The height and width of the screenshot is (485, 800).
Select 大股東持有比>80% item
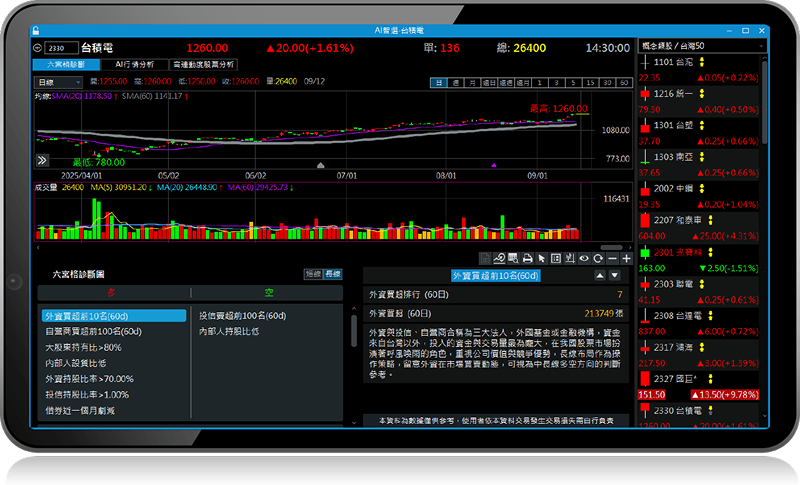(83, 348)
